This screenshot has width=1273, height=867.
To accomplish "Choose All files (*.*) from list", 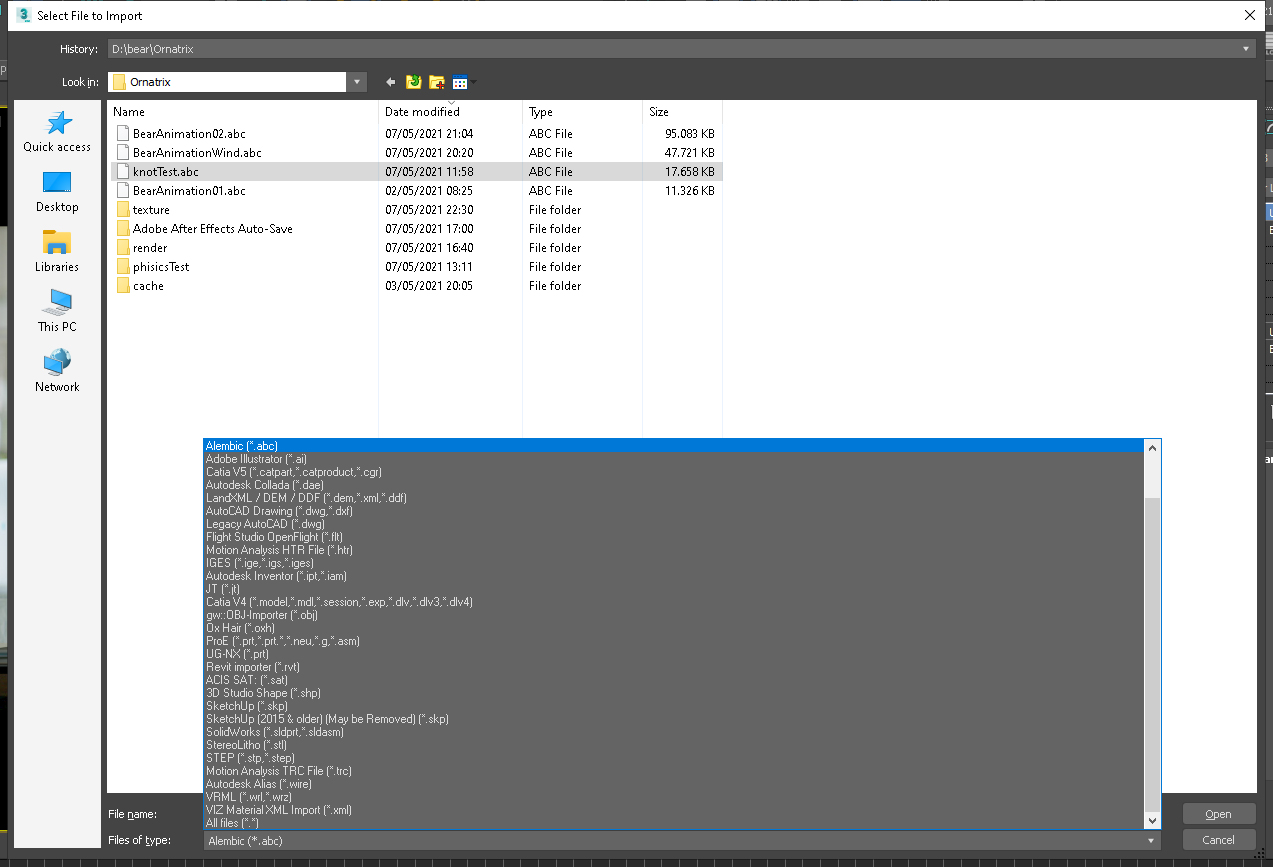I will [x=232, y=823].
